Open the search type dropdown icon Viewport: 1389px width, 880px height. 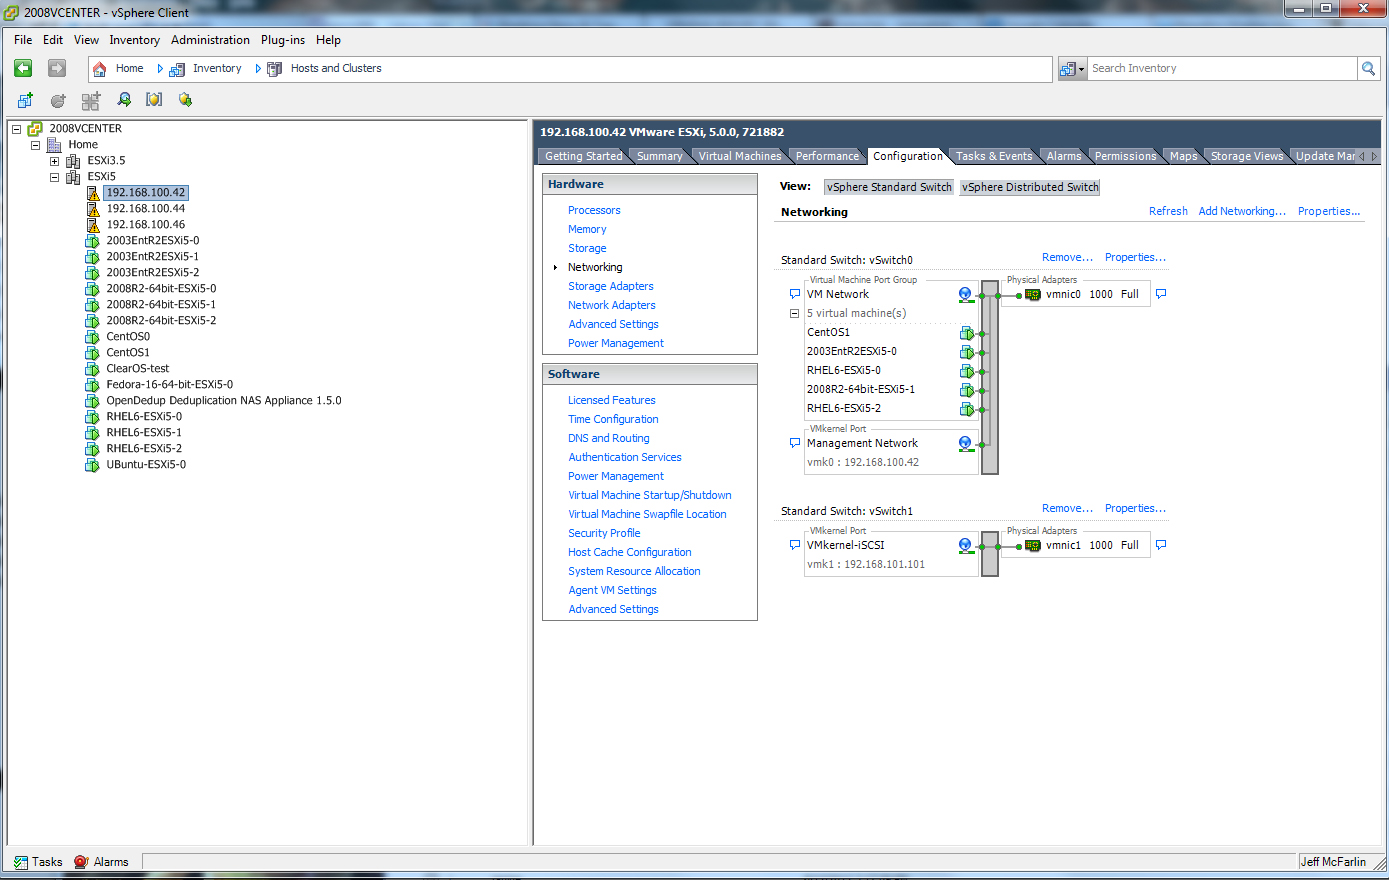[x=1072, y=68]
